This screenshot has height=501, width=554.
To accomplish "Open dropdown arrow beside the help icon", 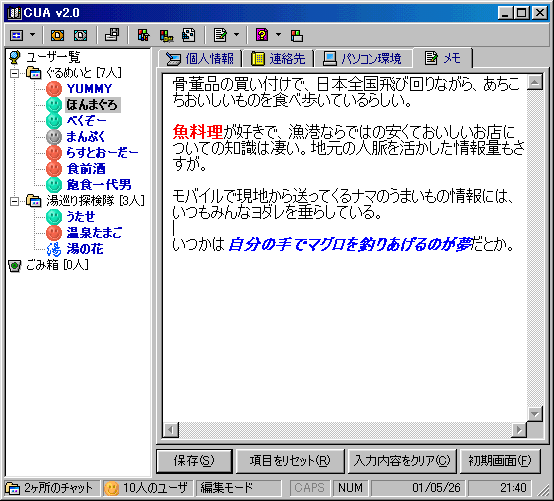I will coord(278,35).
